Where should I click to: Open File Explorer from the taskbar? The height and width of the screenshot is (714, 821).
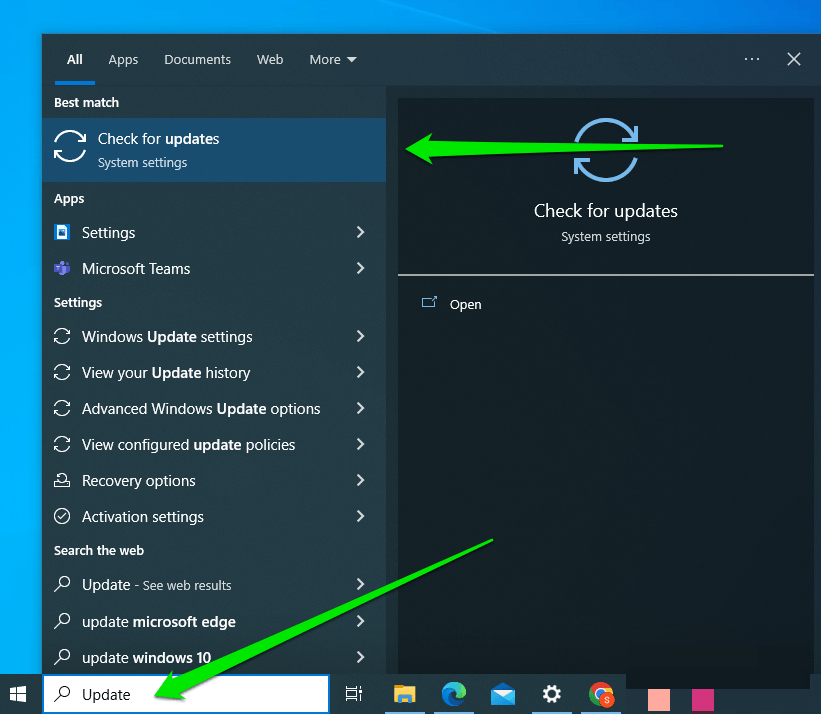pyautogui.click(x=404, y=694)
